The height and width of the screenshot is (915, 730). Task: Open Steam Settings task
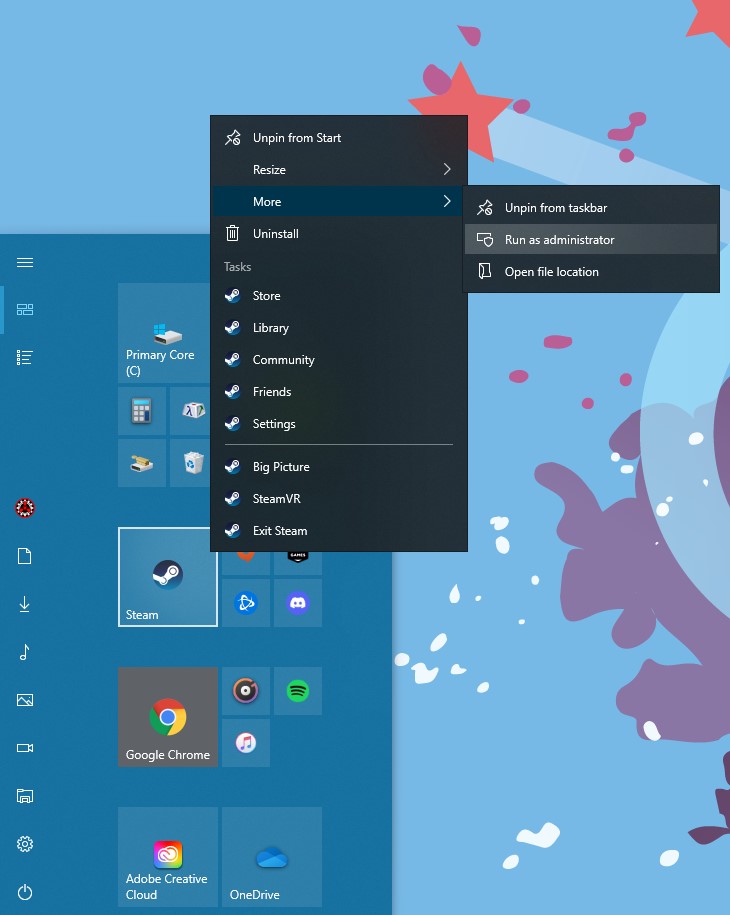click(x=339, y=424)
